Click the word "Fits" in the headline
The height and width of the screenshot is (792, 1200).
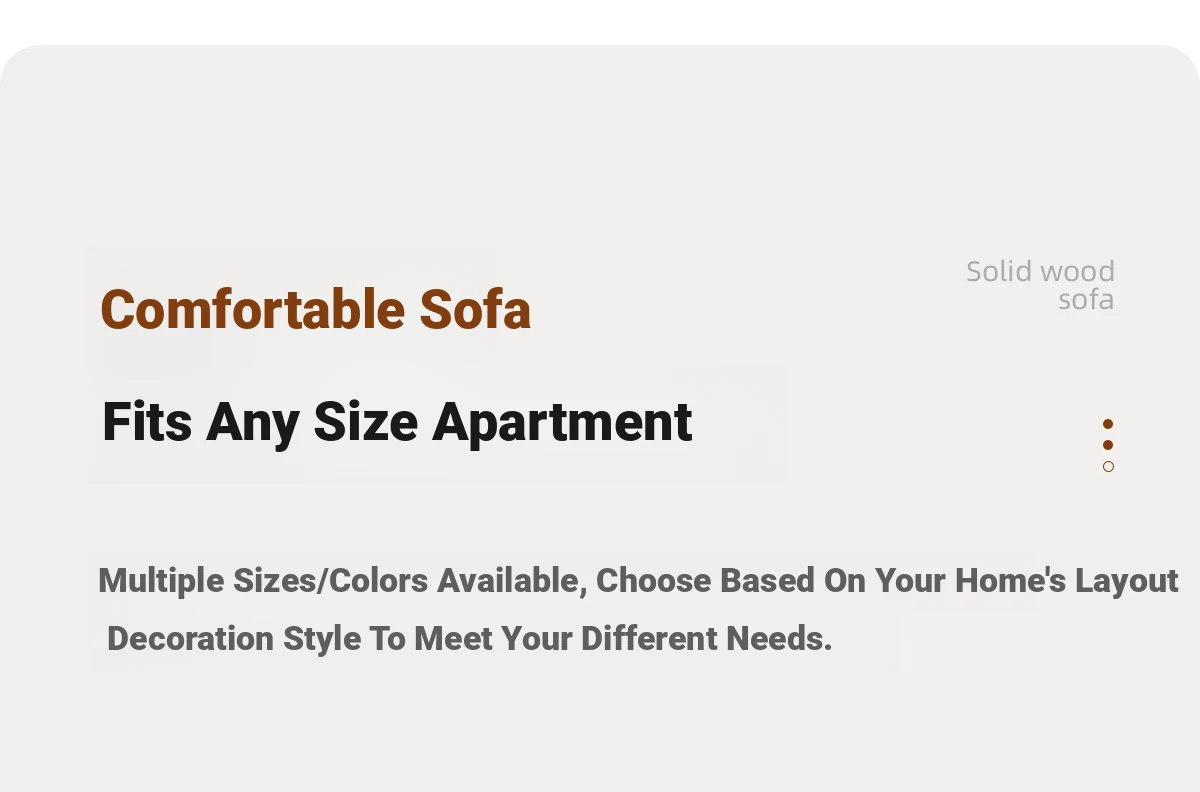pyautogui.click(x=147, y=421)
